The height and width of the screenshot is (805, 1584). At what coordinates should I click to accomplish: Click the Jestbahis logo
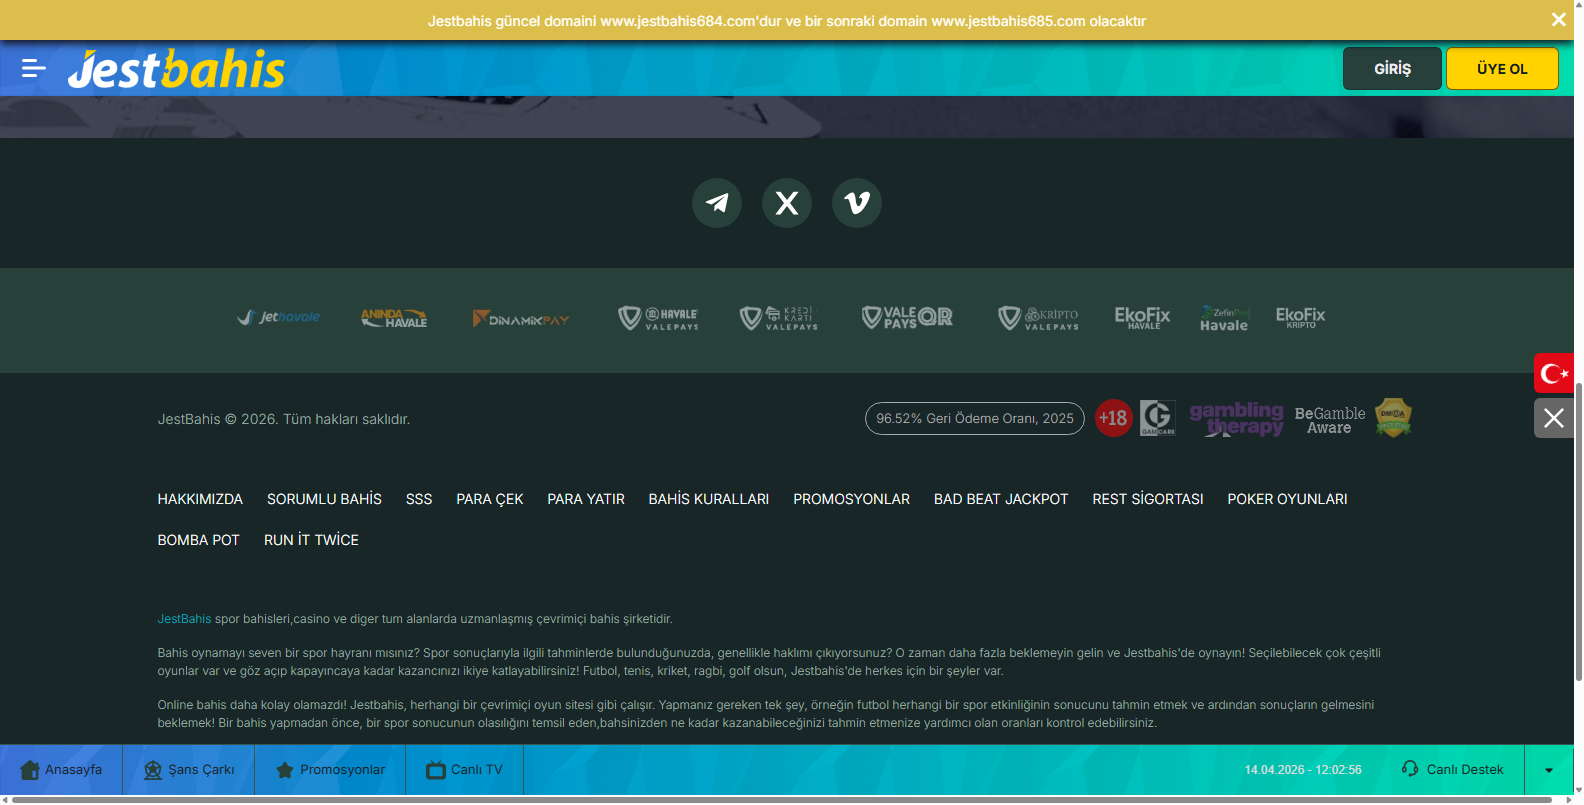[x=176, y=69]
